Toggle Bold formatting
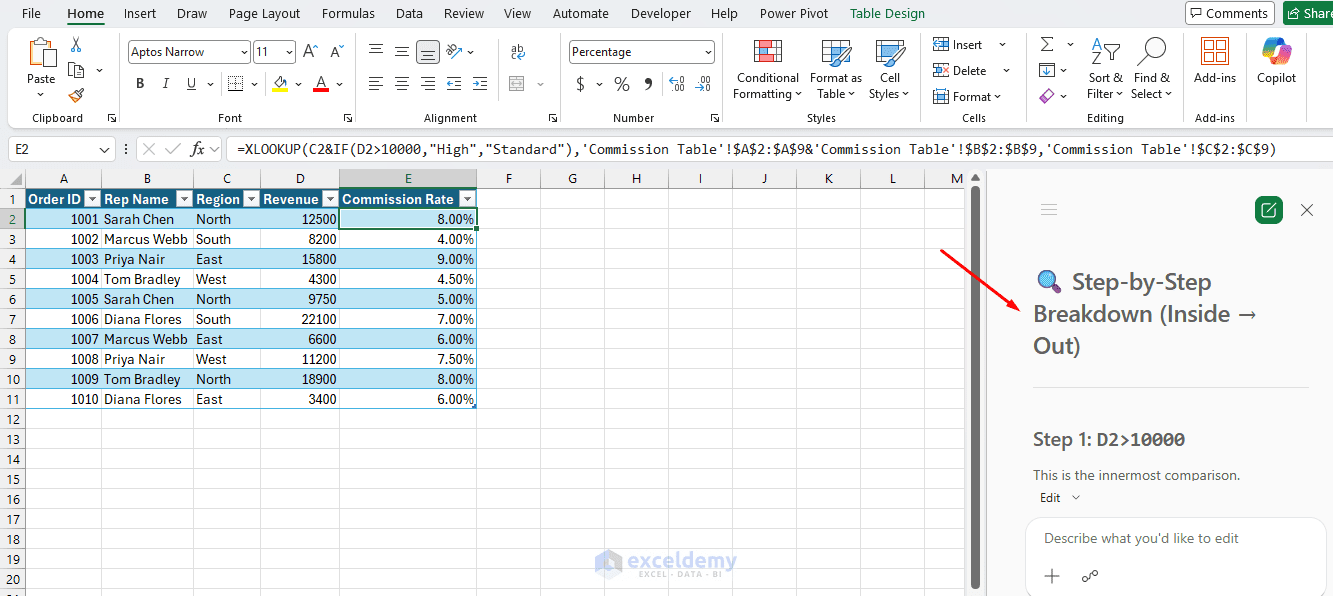This screenshot has width=1333, height=596. point(140,84)
